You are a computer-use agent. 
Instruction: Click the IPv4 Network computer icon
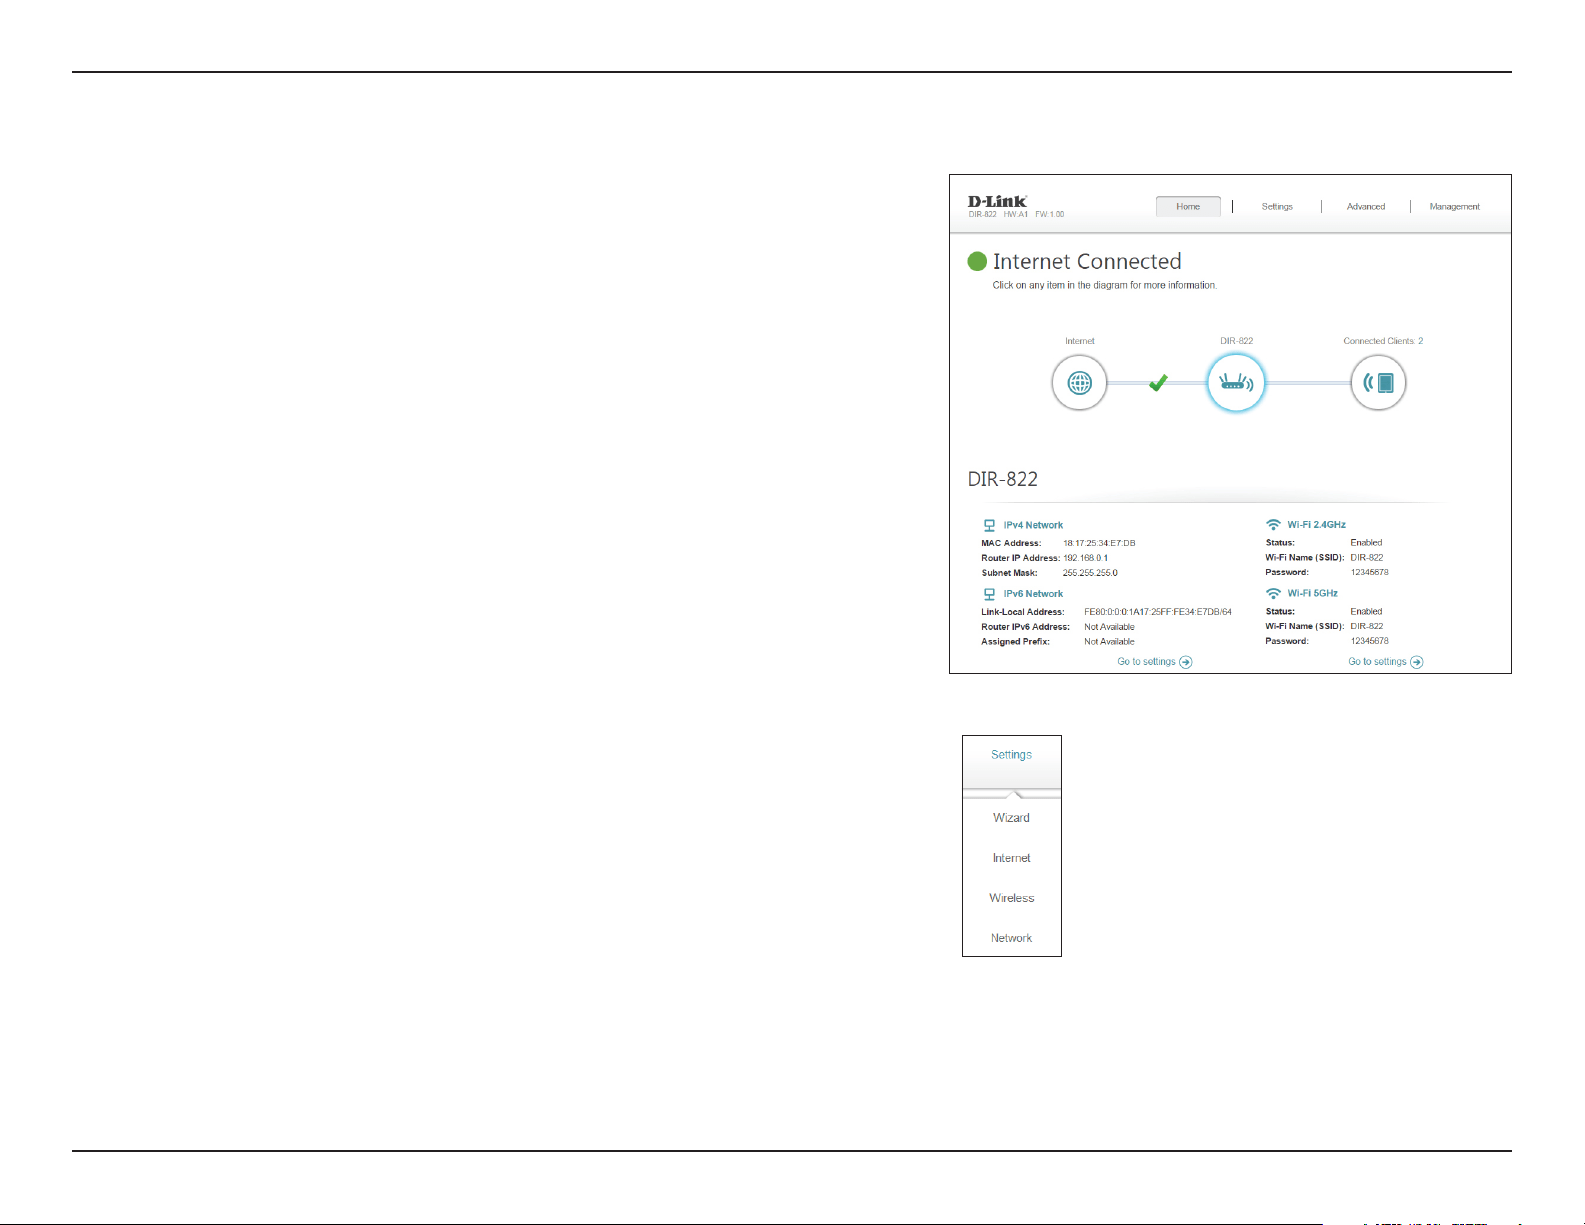(989, 525)
